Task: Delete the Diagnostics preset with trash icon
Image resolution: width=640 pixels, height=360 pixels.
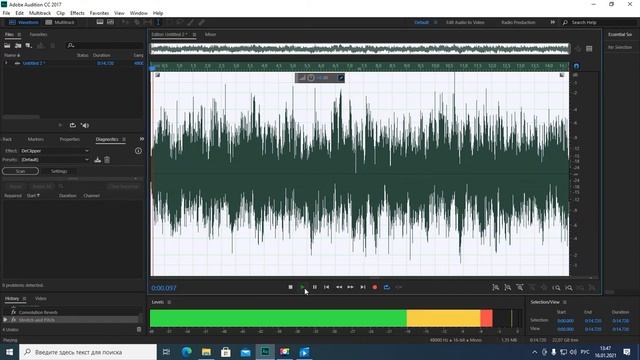Action: [x=107, y=160]
